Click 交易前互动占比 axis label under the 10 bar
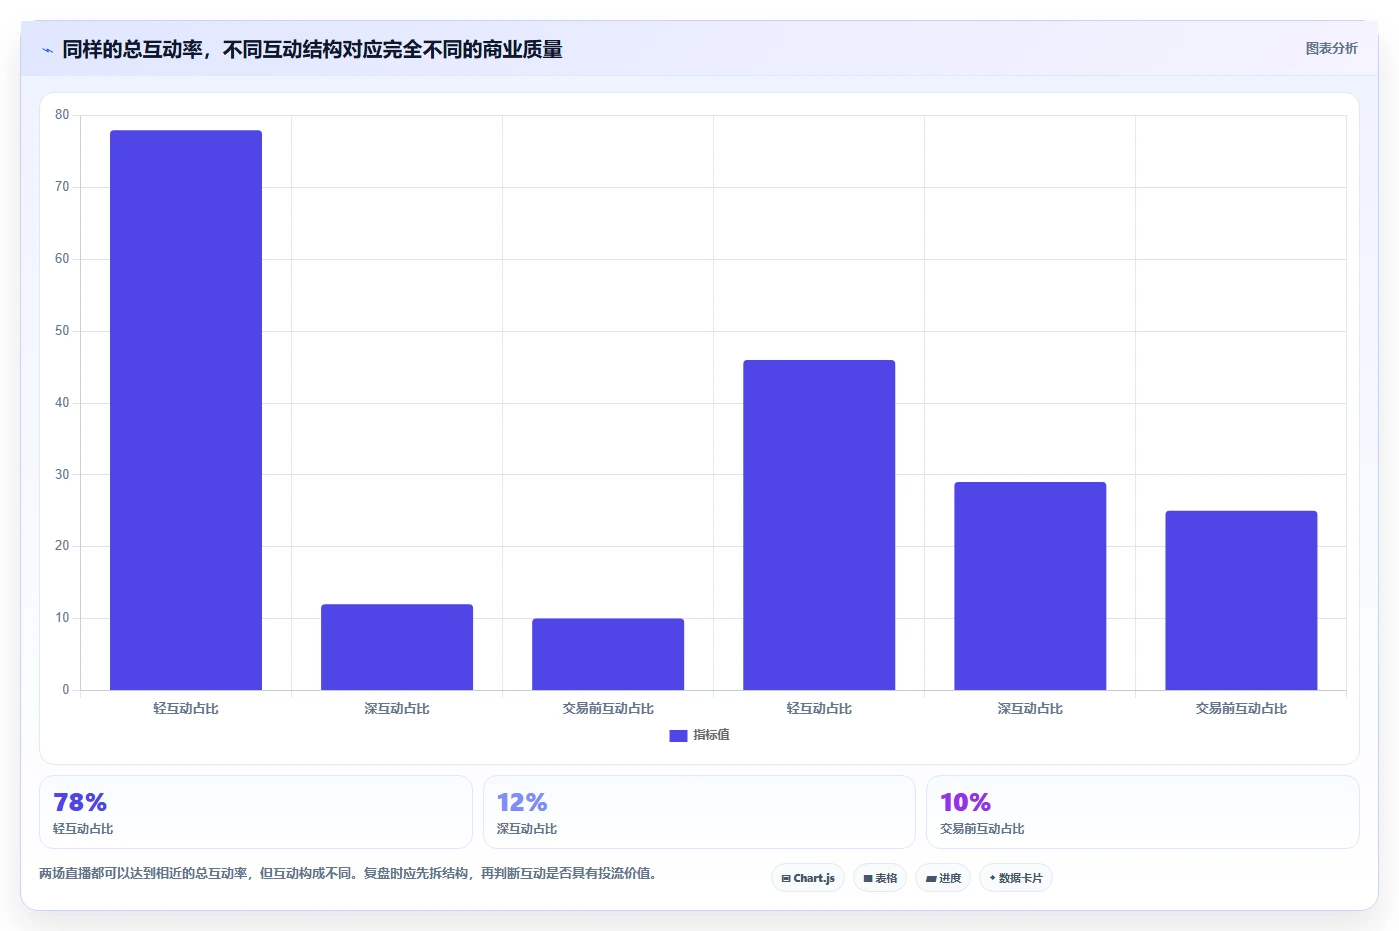This screenshot has height=931, width=1399. [x=608, y=708]
